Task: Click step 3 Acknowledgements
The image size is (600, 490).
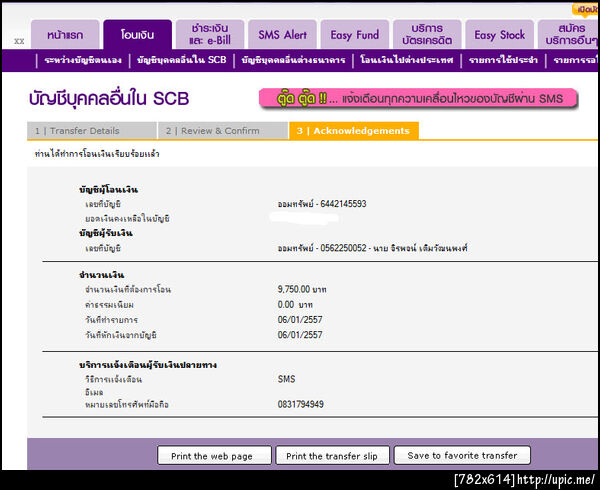Action: tap(354, 131)
